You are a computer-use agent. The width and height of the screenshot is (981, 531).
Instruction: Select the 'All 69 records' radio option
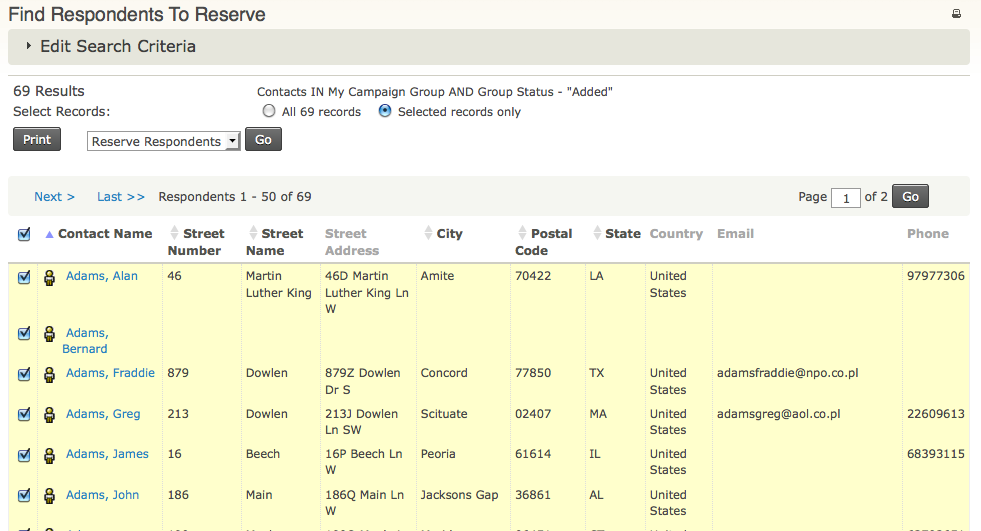pyautogui.click(x=269, y=111)
